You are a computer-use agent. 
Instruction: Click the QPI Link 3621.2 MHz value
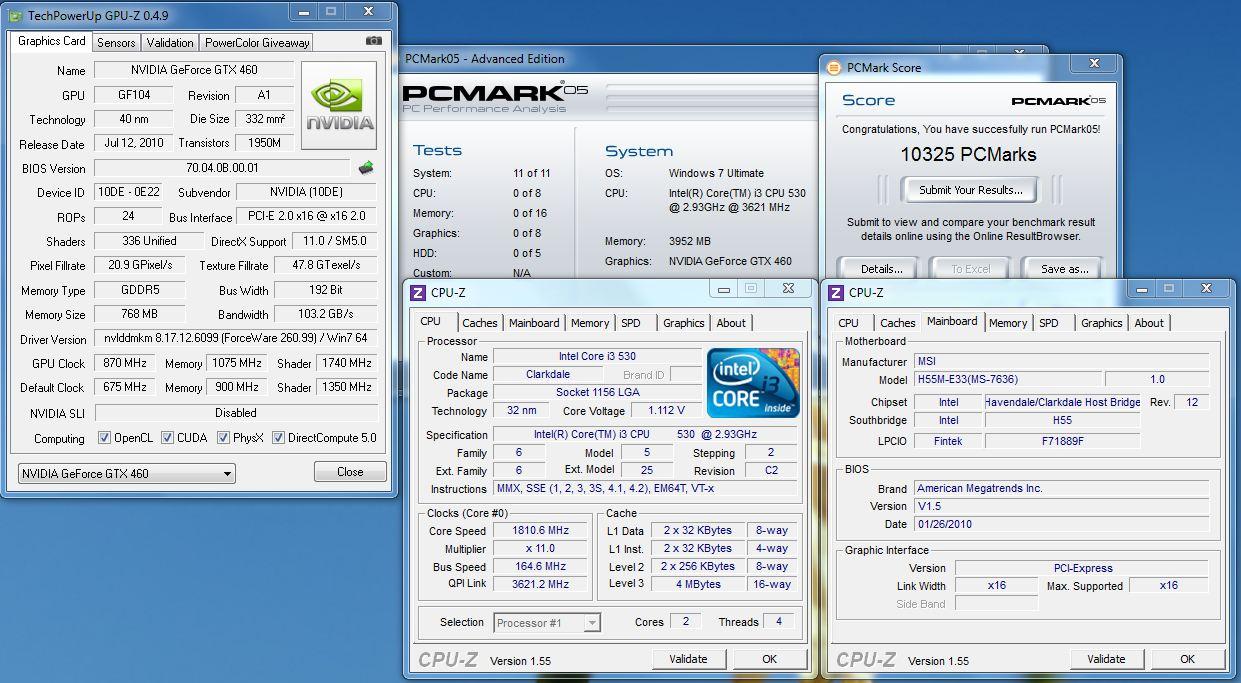[x=541, y=584]
